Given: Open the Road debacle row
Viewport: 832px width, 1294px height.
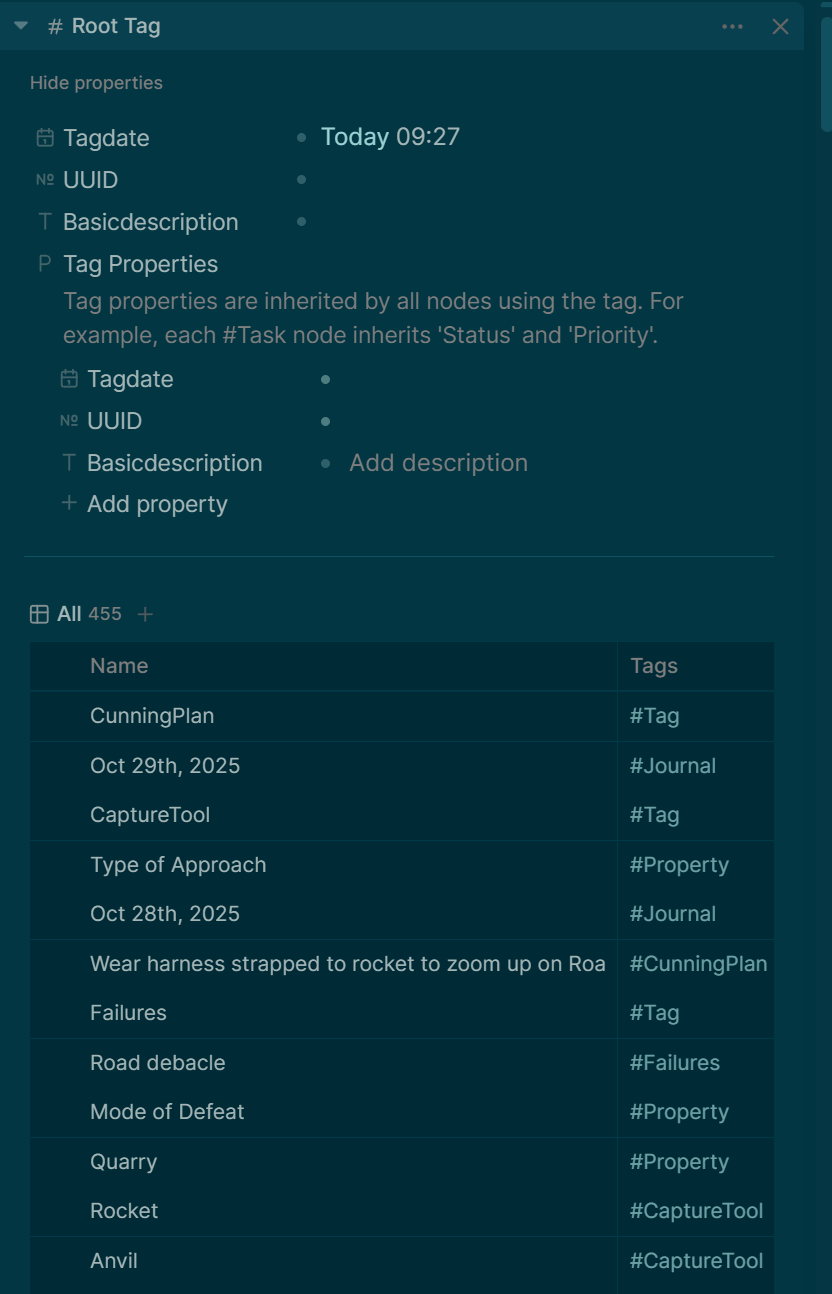Looking at the screenshot, I should 158,1063.
